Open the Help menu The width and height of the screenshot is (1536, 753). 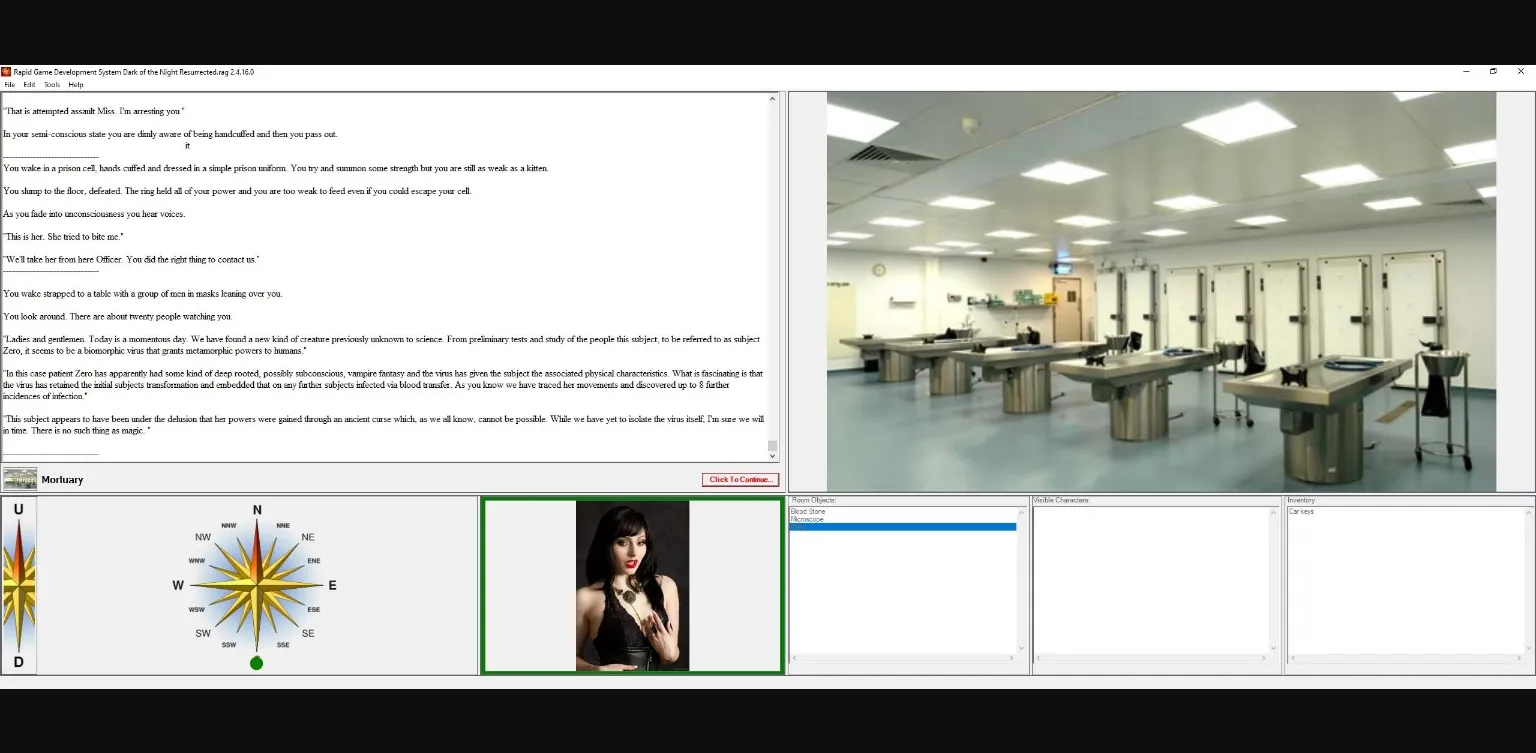coord(76,85)
